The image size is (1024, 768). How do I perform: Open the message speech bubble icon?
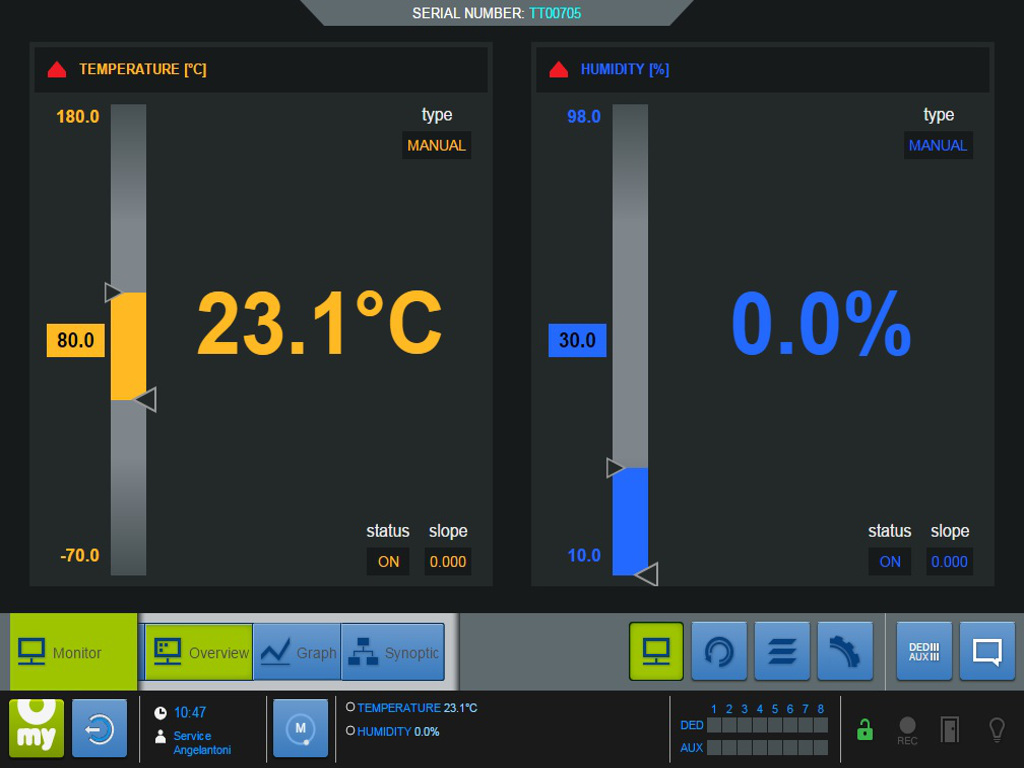pos(987,651)
